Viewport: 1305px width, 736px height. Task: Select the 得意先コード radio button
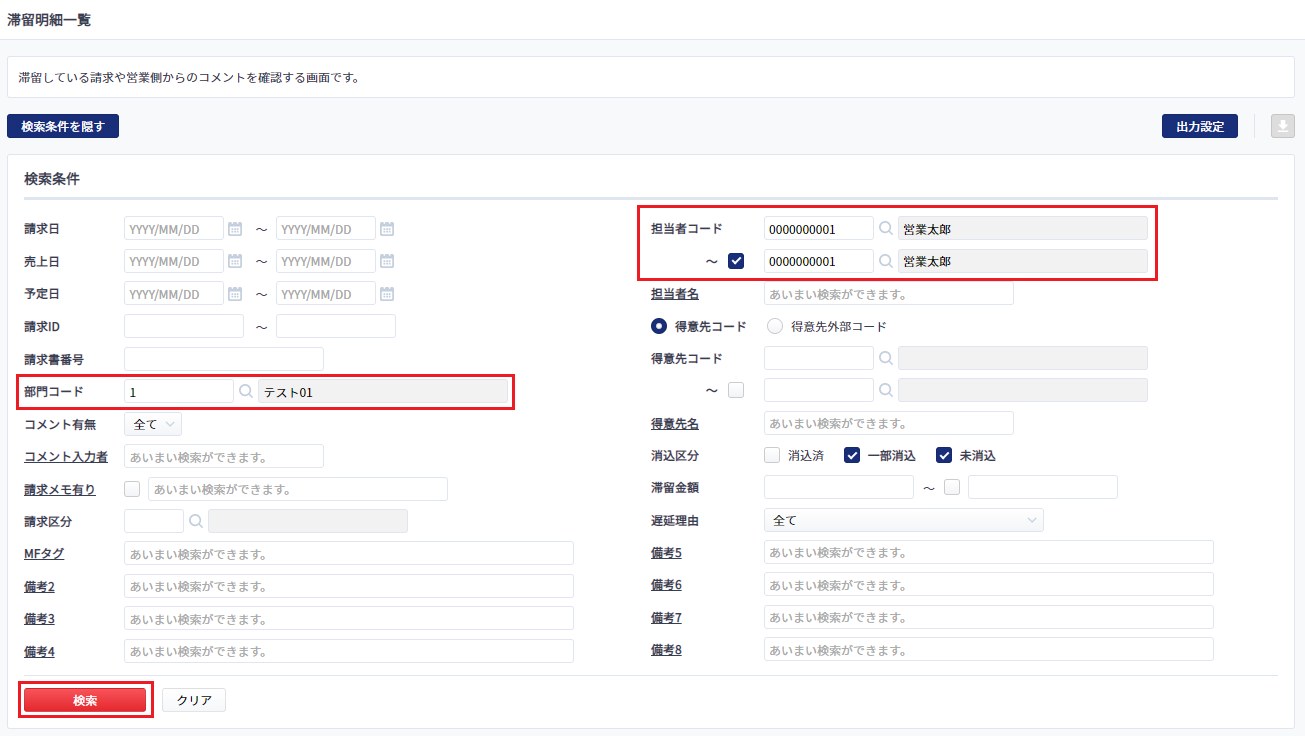[659, 326]
